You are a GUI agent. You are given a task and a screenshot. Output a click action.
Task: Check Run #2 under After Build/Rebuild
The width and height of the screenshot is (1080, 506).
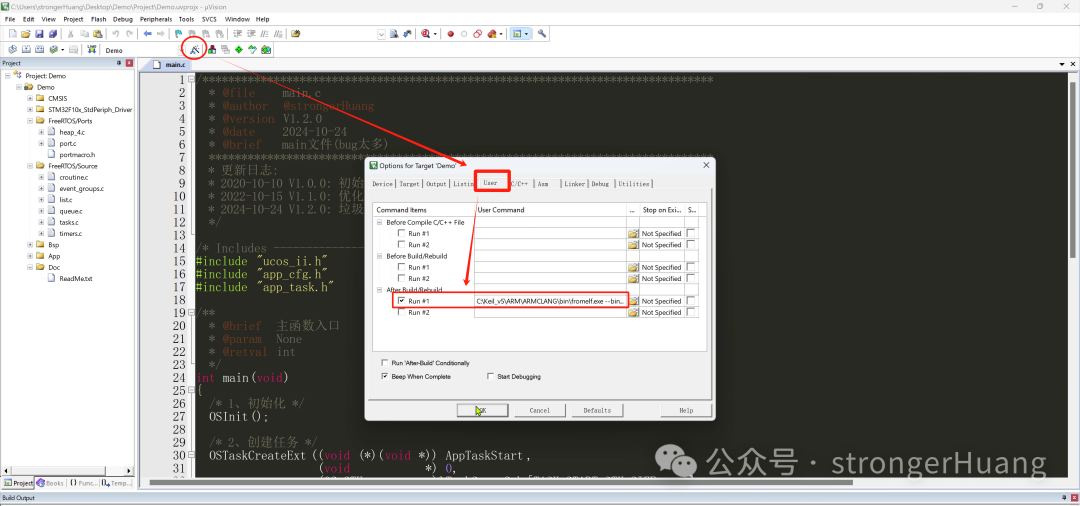[x=402, y=312]
